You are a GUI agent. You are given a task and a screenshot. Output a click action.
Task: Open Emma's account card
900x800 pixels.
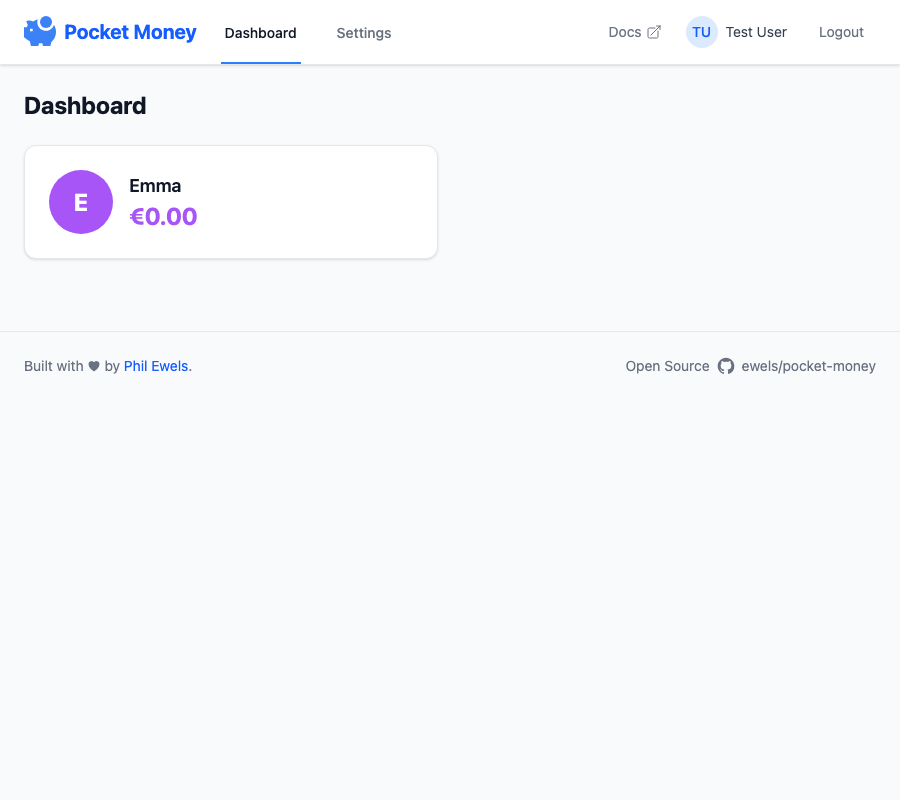tap(230, 201)
